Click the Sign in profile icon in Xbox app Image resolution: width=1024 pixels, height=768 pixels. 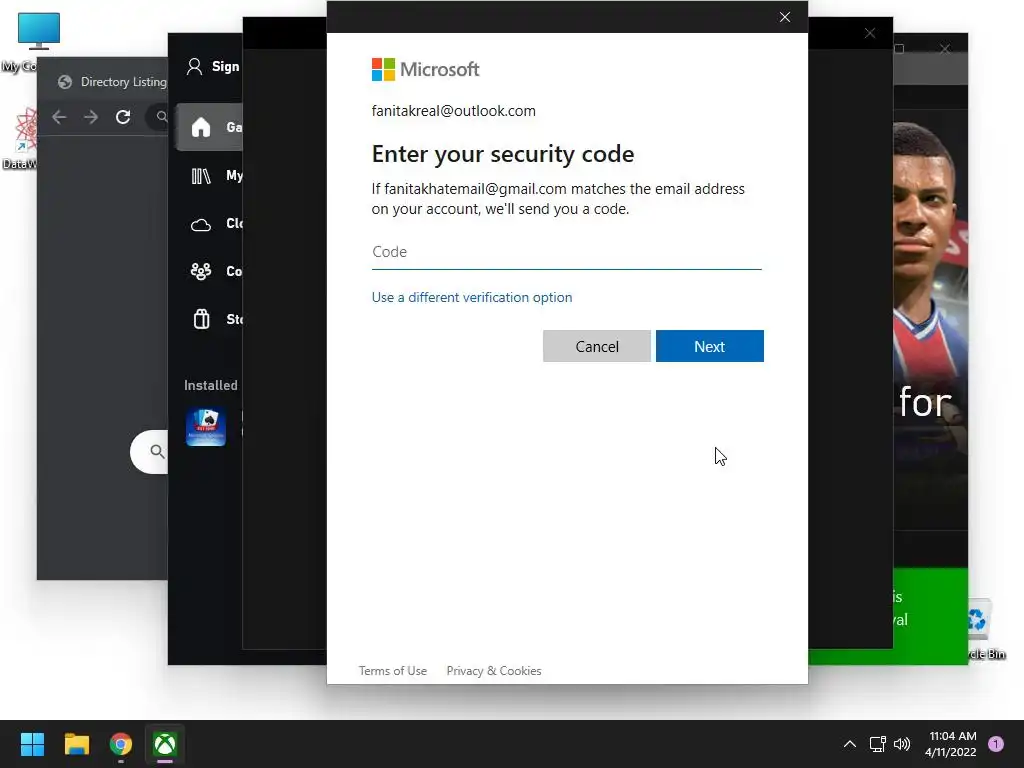(194, 67)
